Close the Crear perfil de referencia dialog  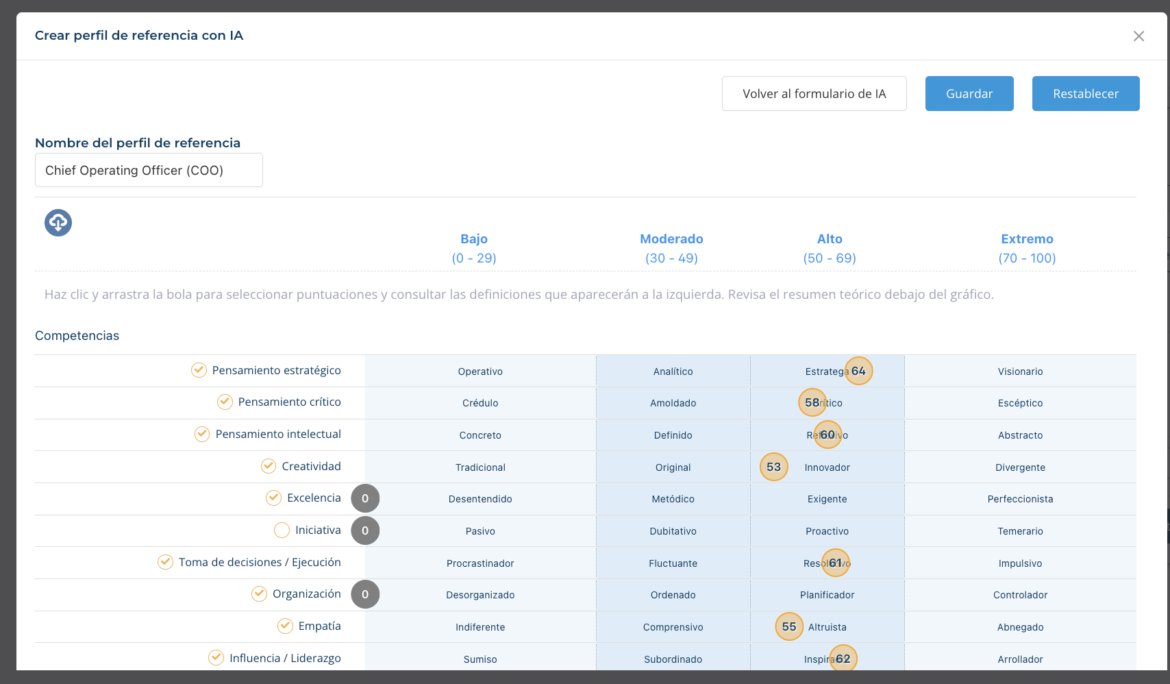(1138, 35)
